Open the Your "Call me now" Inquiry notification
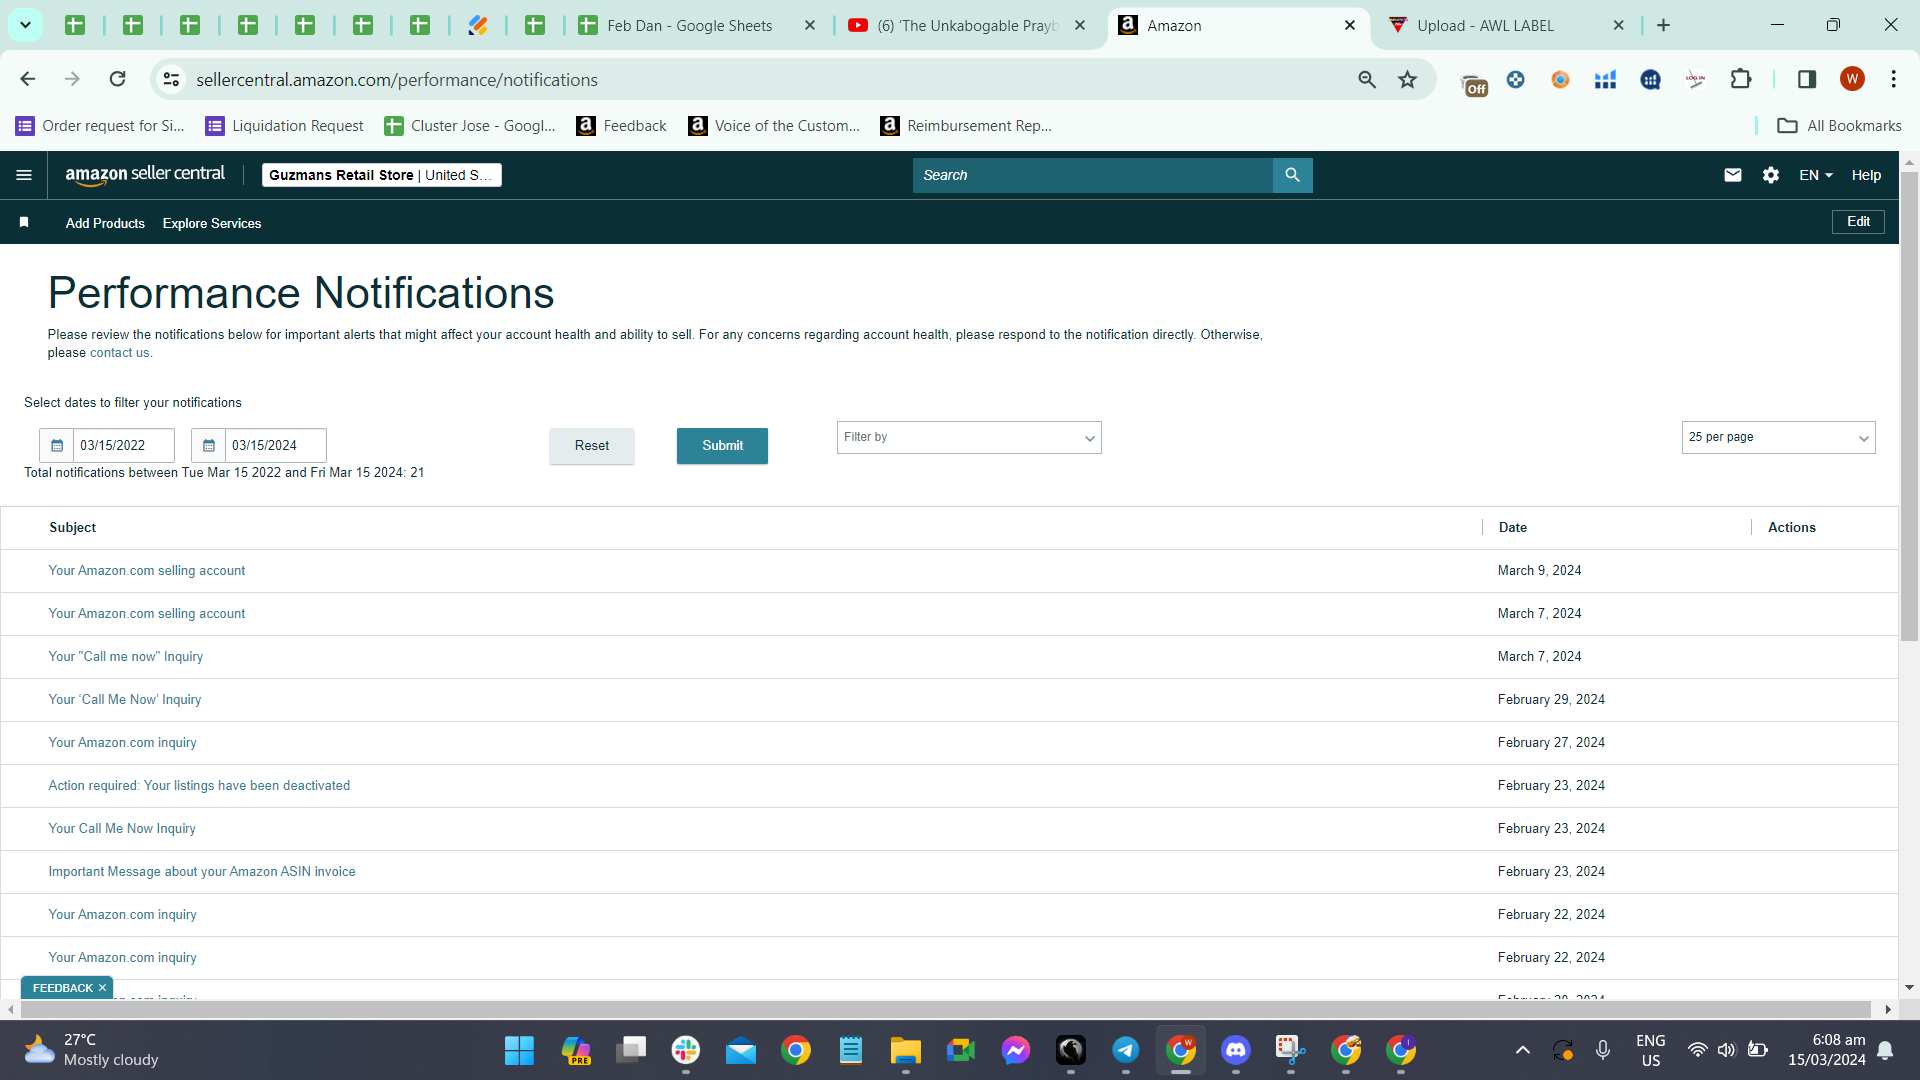Image resolution: width=1920 pixels, height=1080 pixels. [x=126, y=657]
